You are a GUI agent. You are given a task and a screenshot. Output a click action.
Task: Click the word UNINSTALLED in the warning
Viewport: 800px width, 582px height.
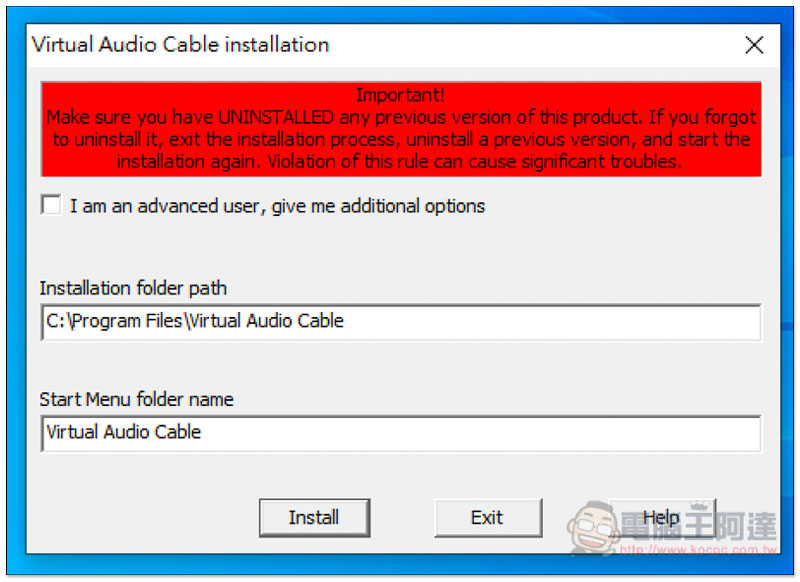(x=276, y=117)
